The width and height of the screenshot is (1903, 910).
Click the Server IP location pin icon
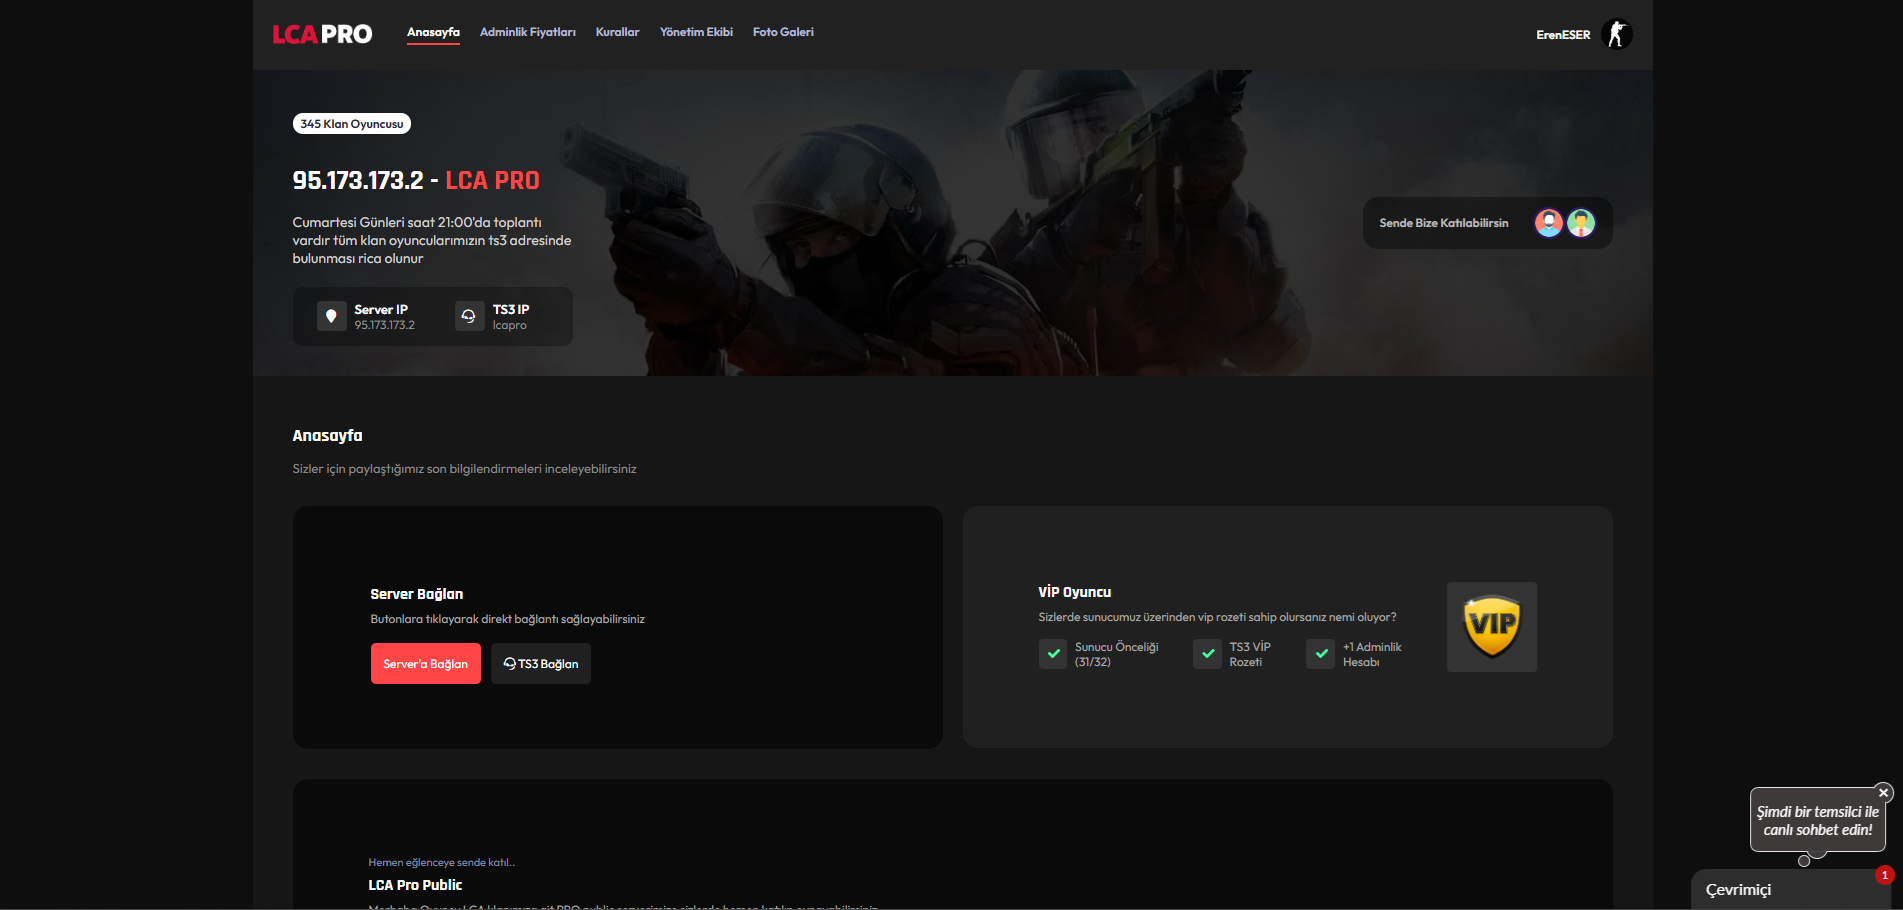click(x=331, y=316)
